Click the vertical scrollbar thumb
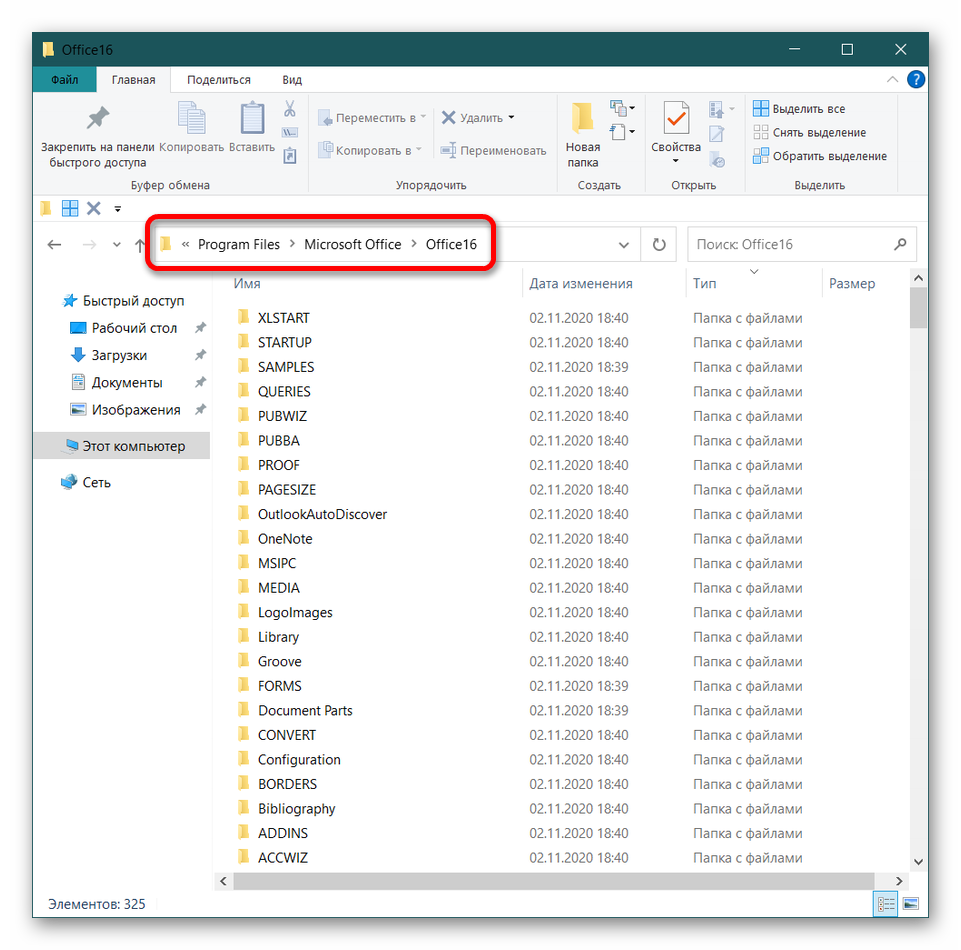Image resolution: width=961 pixels, height=950 pixels. (x=917, y=308)
